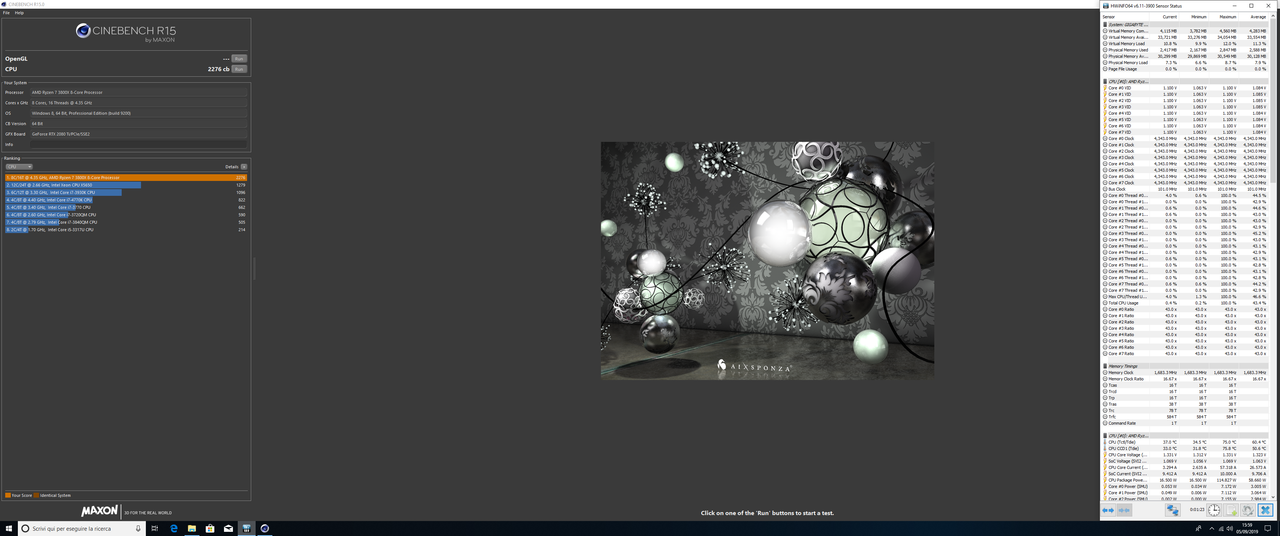Image resolution: width=1280 pixels, height=536 pixels.
Task: Select the Intel Core i7-3930K ranking row
Action: tap(126, 192)
